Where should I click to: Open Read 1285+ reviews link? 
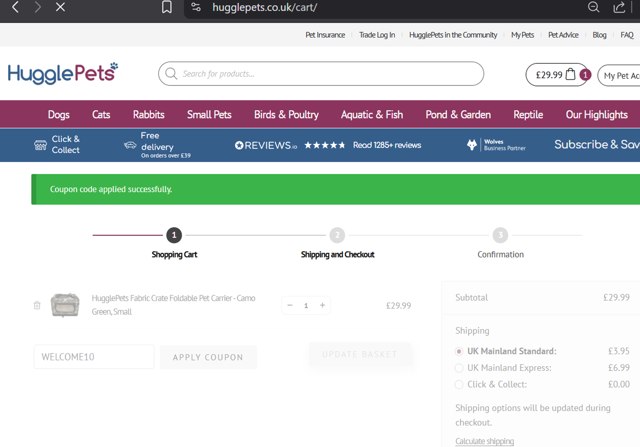click(387, 145)
